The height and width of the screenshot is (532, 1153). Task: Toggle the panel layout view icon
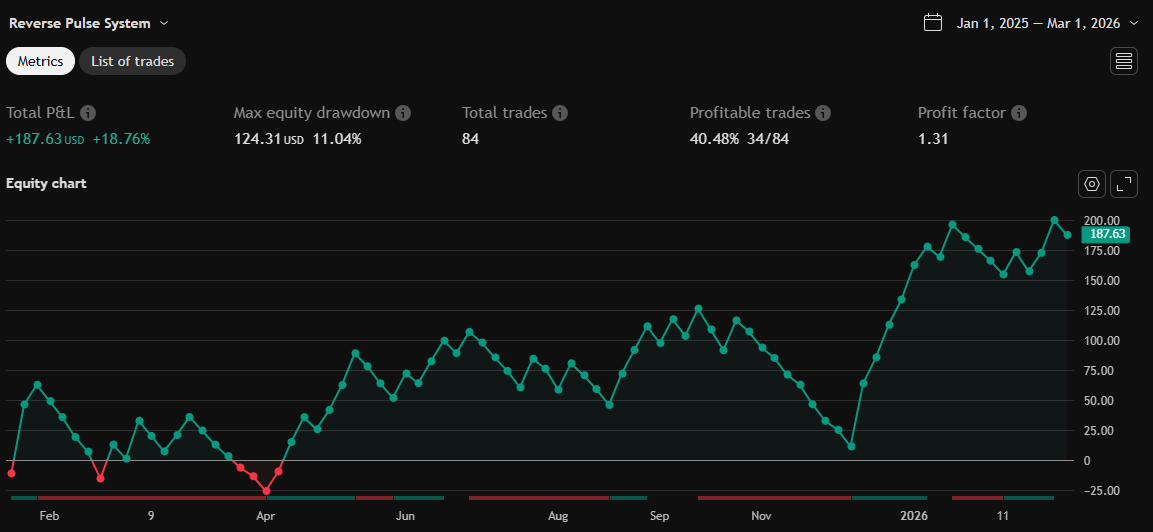tap(1124, 61)
